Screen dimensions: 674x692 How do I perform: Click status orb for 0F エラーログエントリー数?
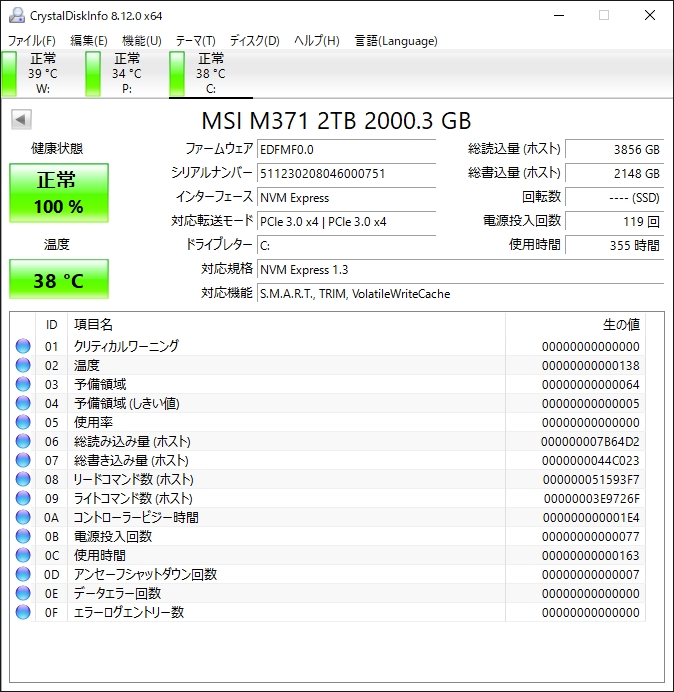(23, 612)
